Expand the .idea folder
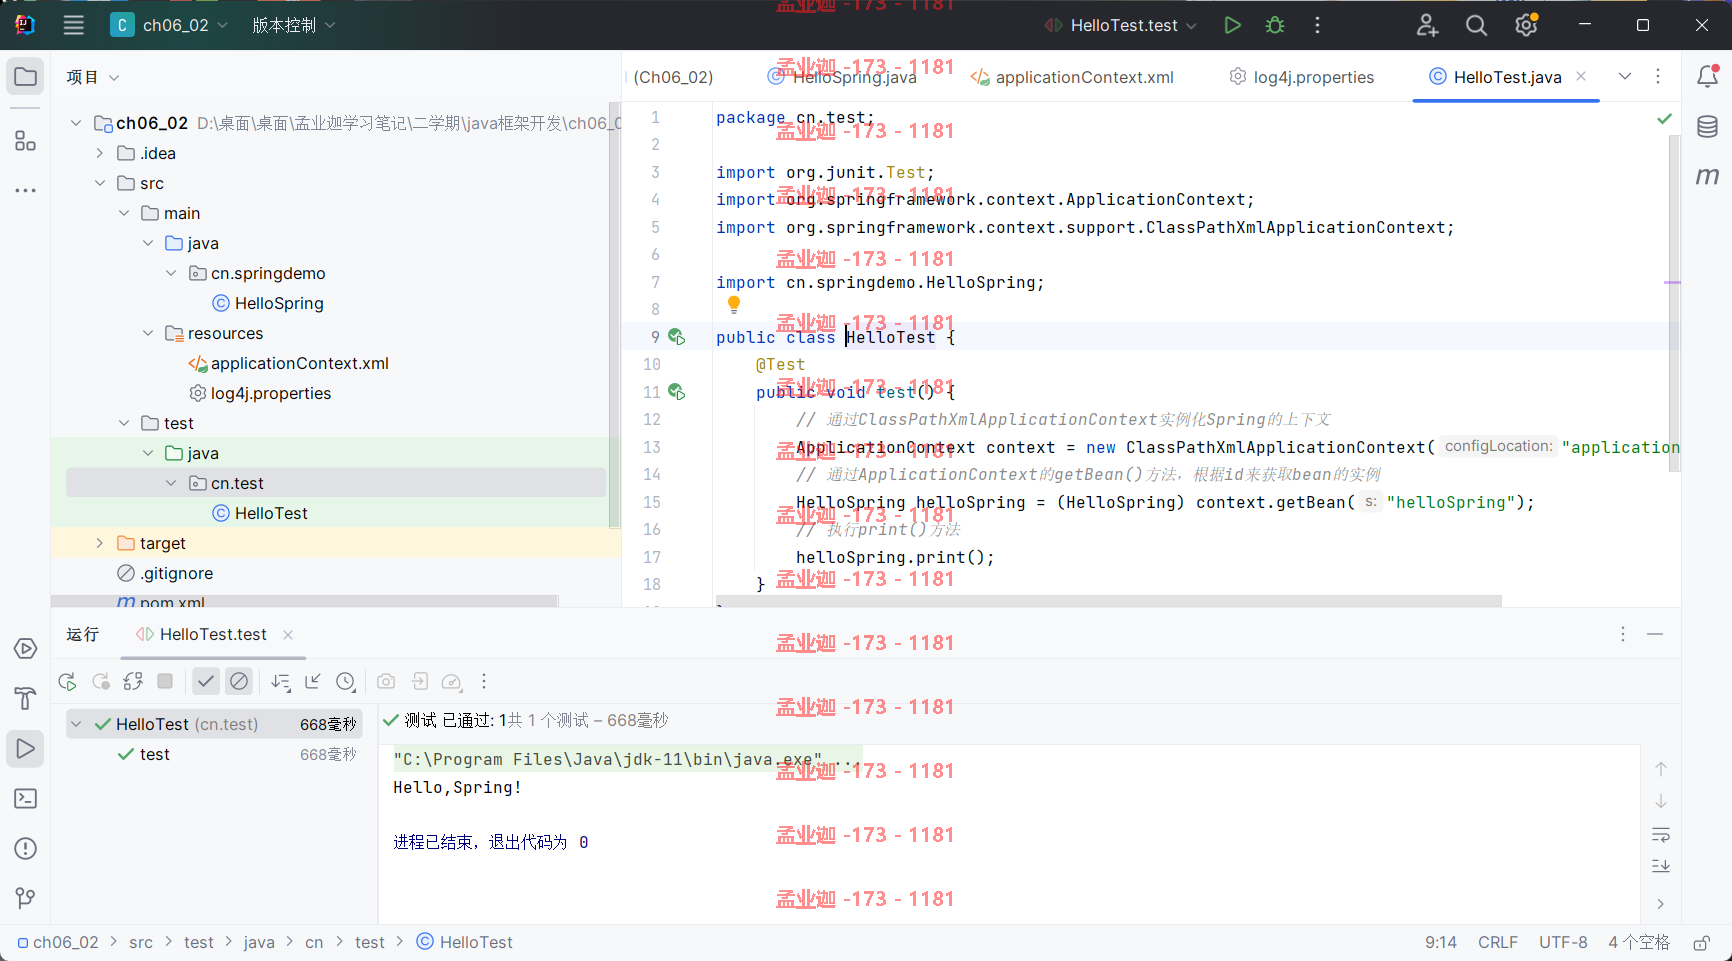 [99, 153]
